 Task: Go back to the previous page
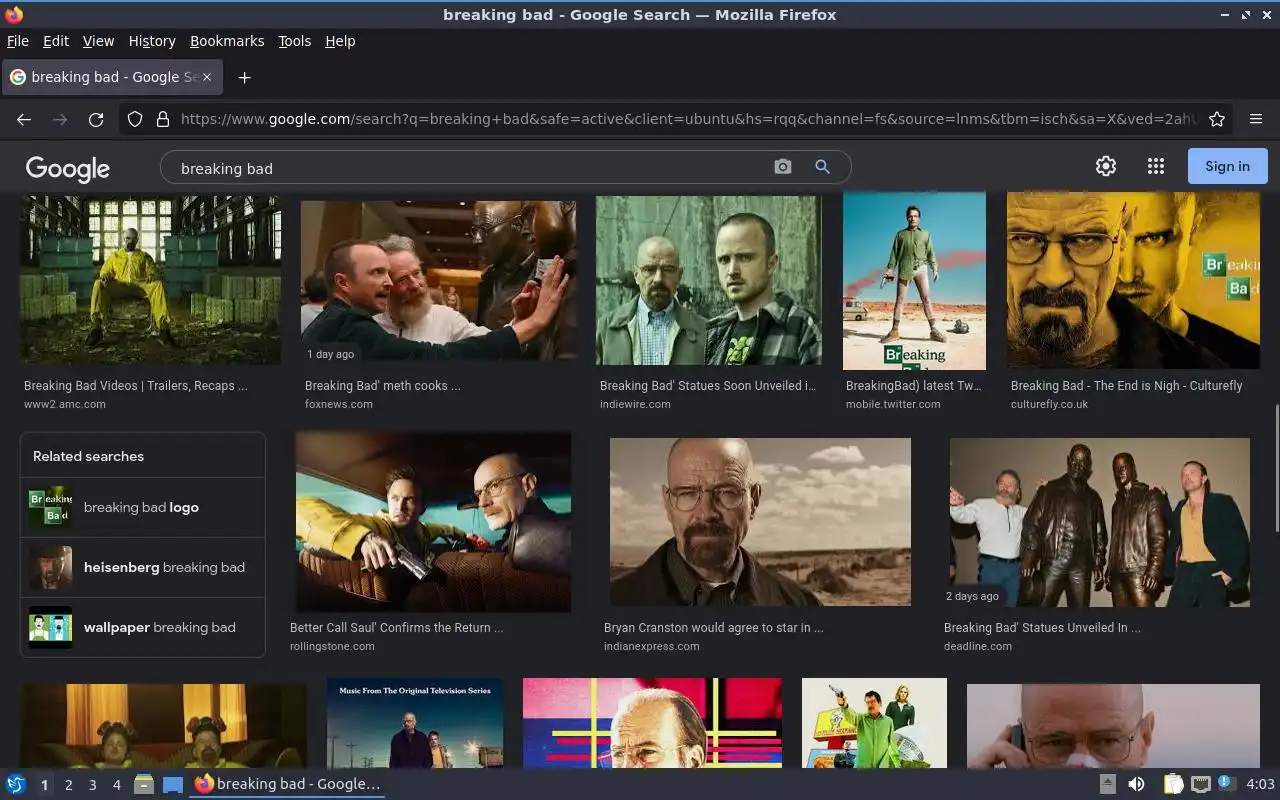[24, 119]
